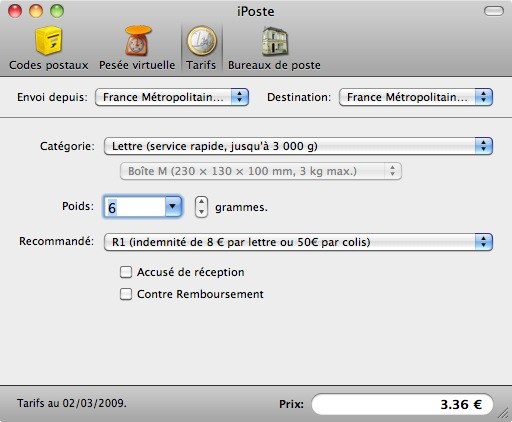The image size is (512, 422).
Task: Click the window resize grip corner
Action: click(504, 414)
